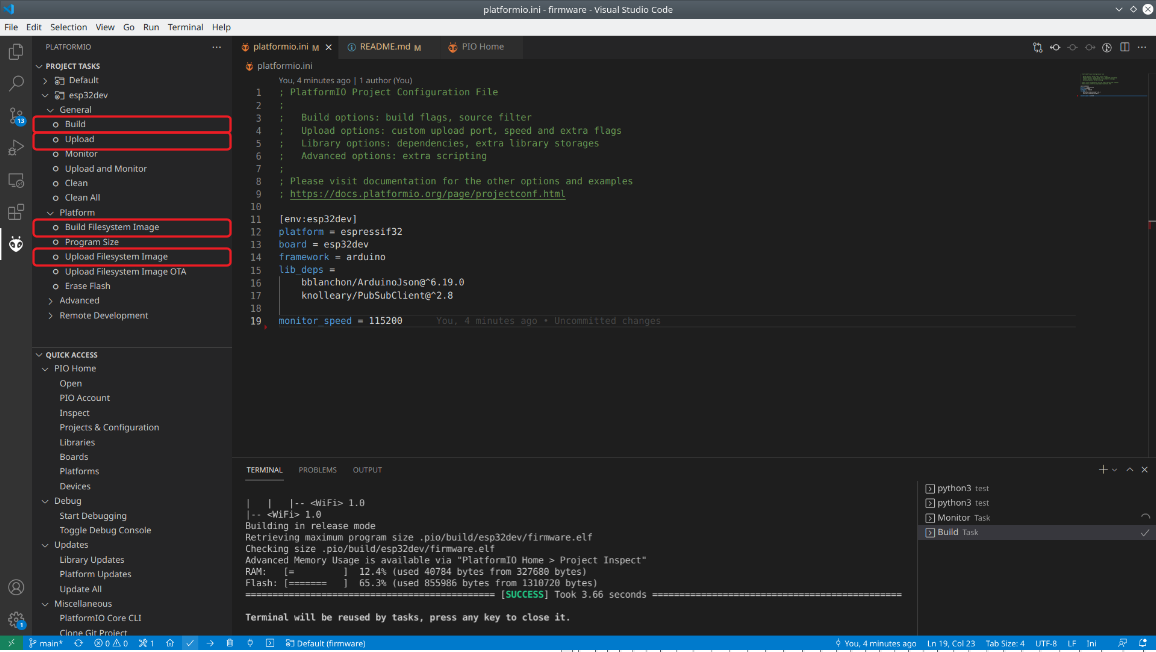Click PlatformIO Upload arrow in status bar
Screen dimensions: 1156x652
[210, 643]
